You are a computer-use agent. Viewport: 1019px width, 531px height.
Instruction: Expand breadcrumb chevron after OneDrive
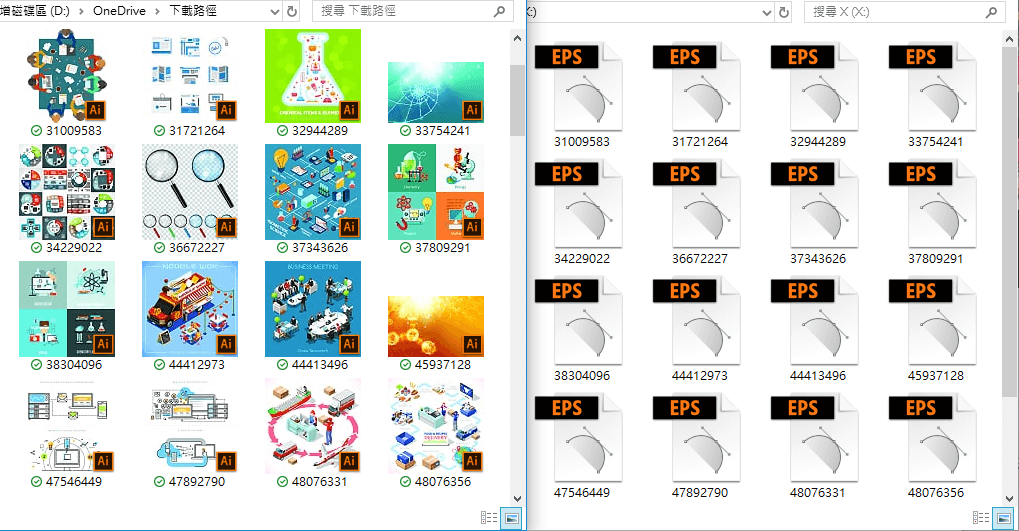[x=157, y=12]
